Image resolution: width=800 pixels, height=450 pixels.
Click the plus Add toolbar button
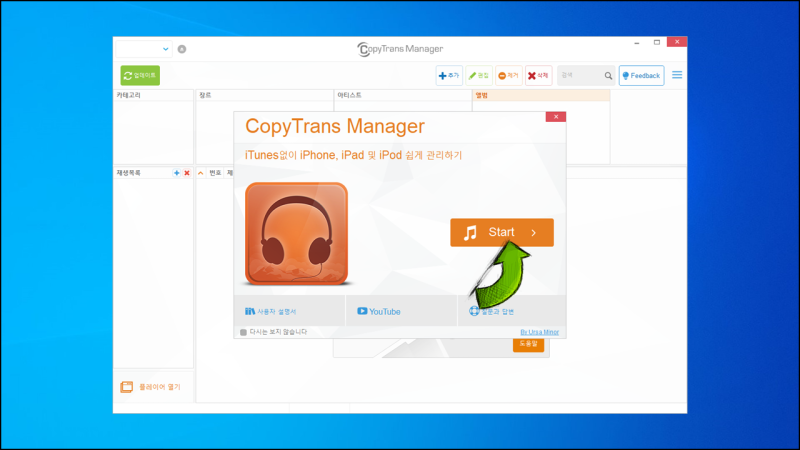point(449,76)
